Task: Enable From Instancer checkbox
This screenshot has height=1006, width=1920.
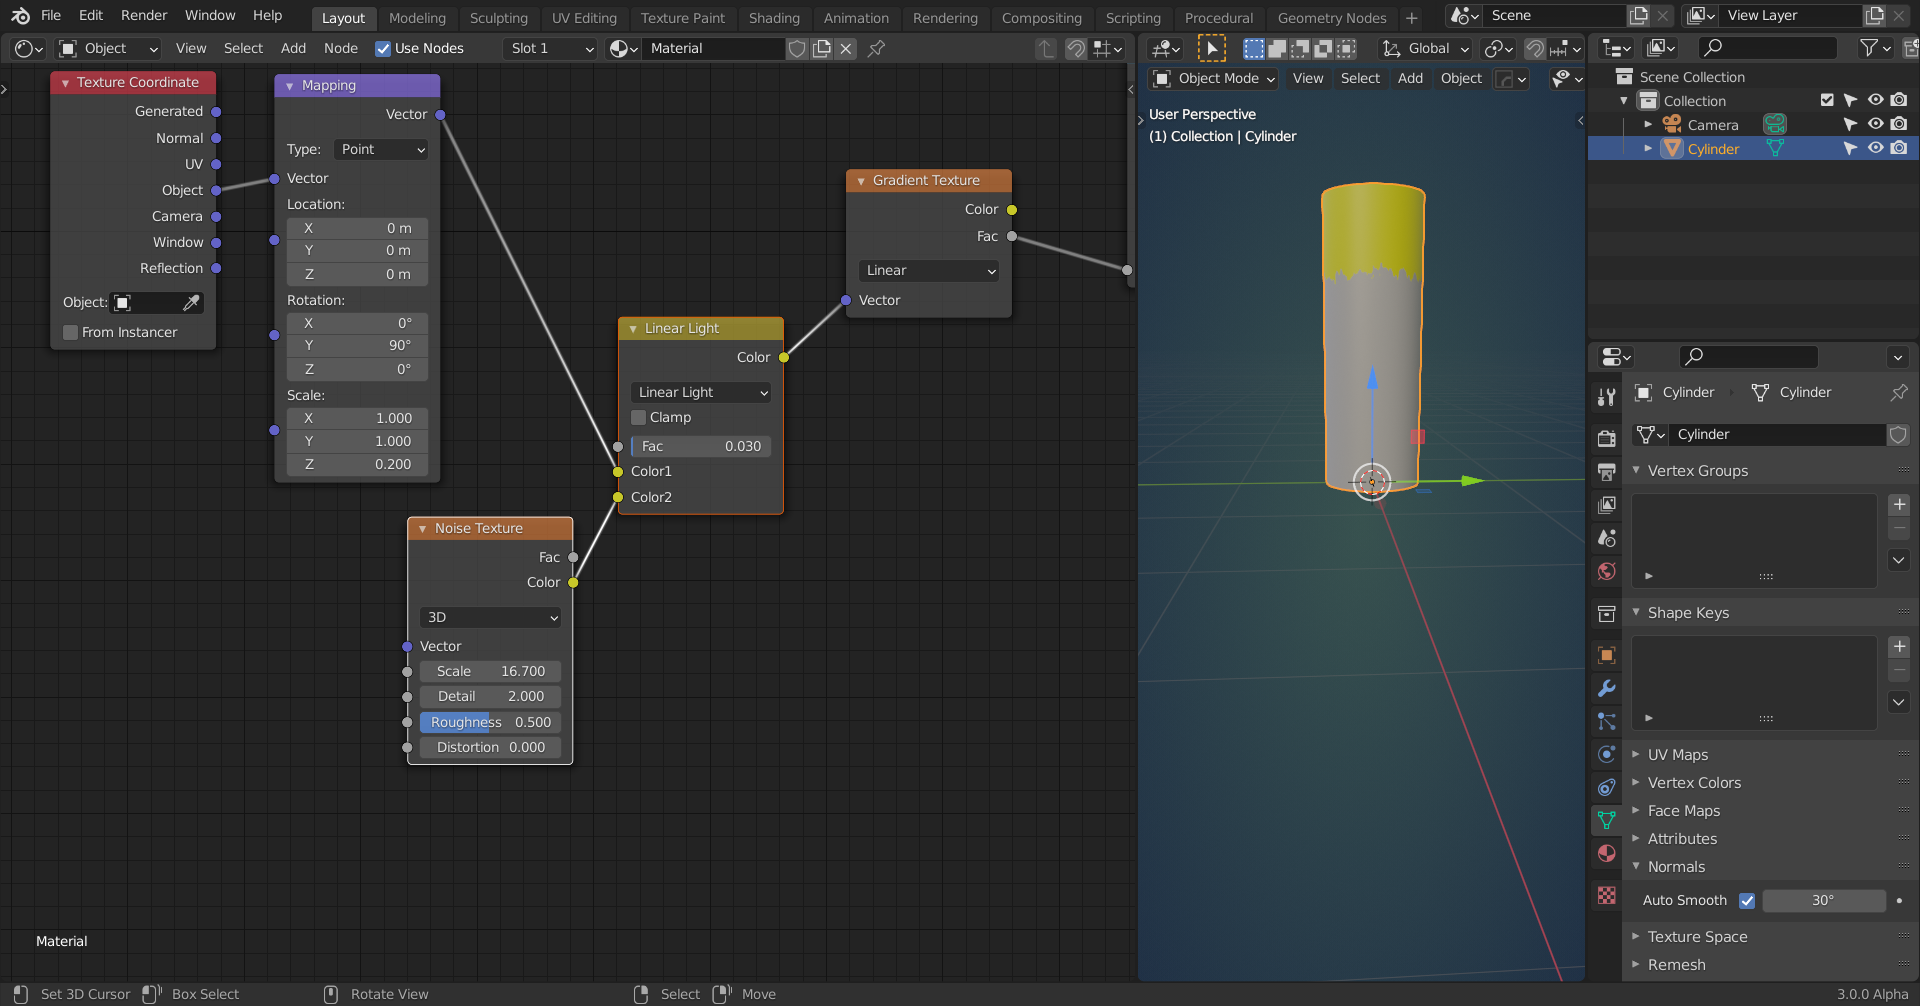Action: tap(70, 333)
